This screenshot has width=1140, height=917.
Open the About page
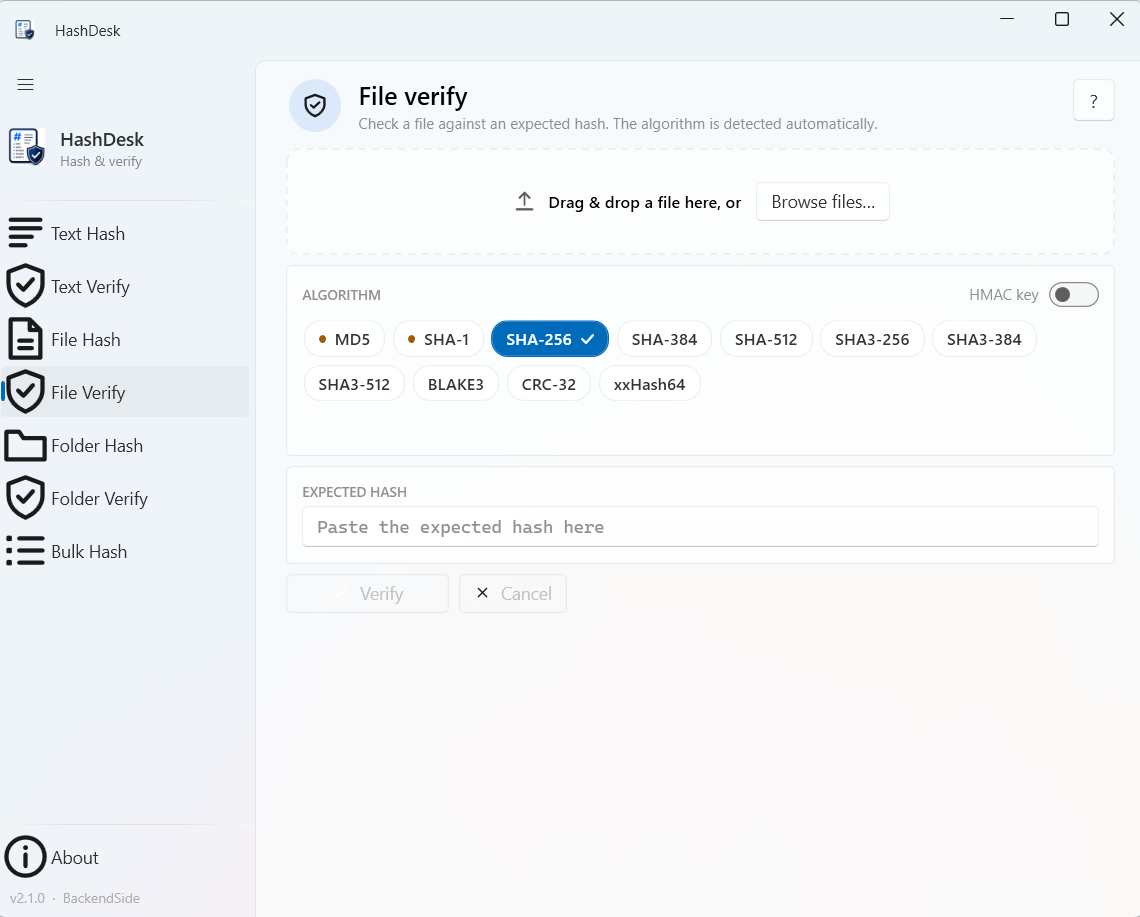coord(125,857)
